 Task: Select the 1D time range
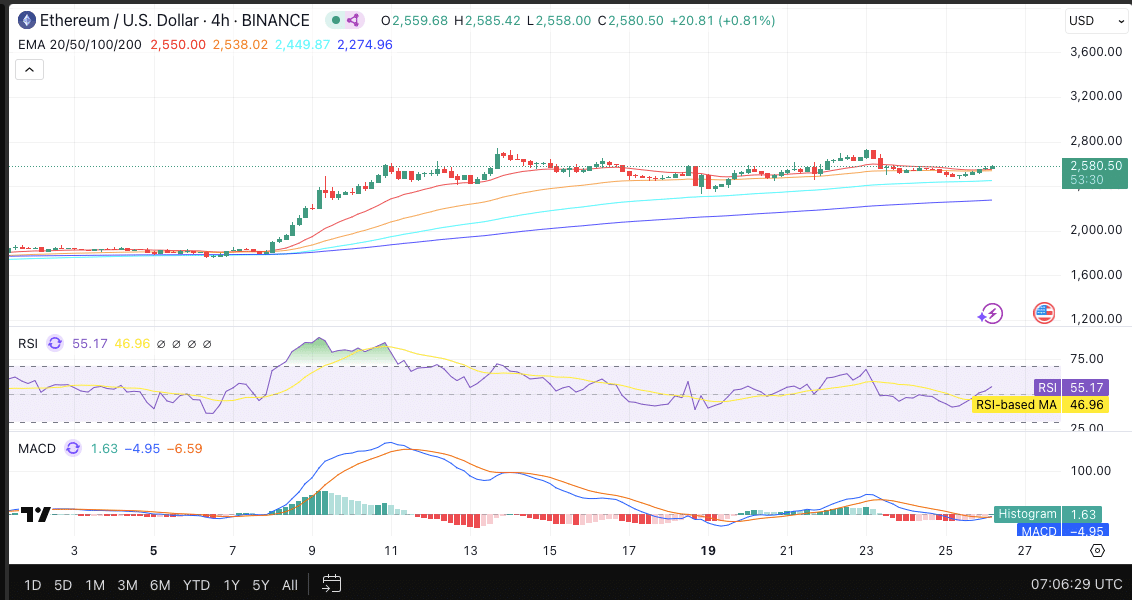[x=32, y=585]
